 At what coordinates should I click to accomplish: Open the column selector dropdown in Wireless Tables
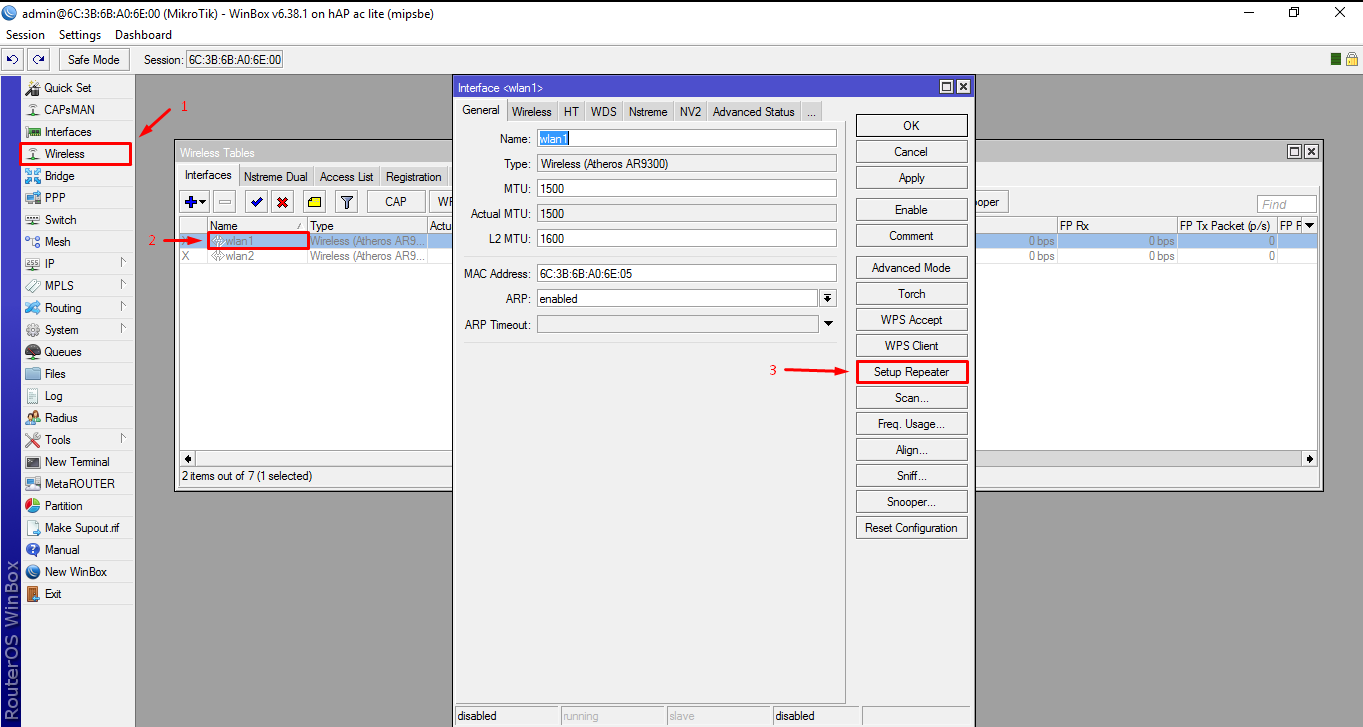1308,226
